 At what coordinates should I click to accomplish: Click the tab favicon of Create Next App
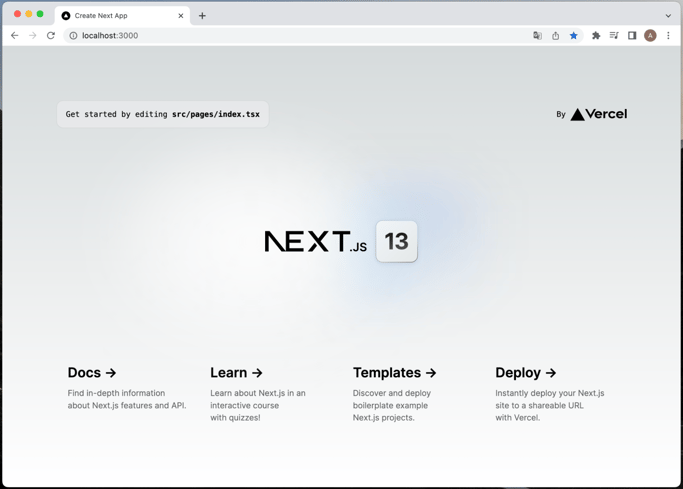pos(66,16)
